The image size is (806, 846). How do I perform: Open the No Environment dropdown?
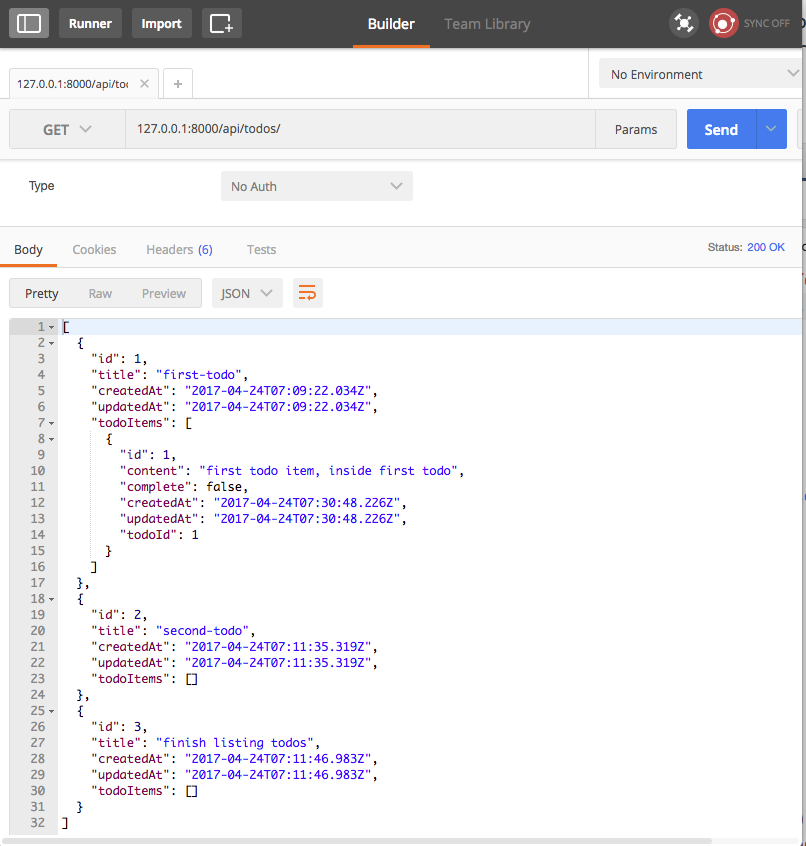tap(700, 74)
